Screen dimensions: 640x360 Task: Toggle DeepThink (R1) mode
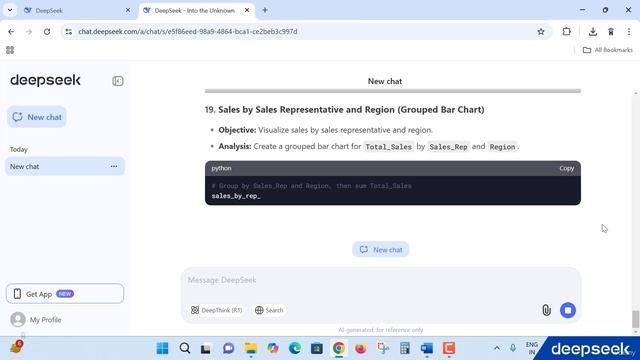(x=216, y=310)
